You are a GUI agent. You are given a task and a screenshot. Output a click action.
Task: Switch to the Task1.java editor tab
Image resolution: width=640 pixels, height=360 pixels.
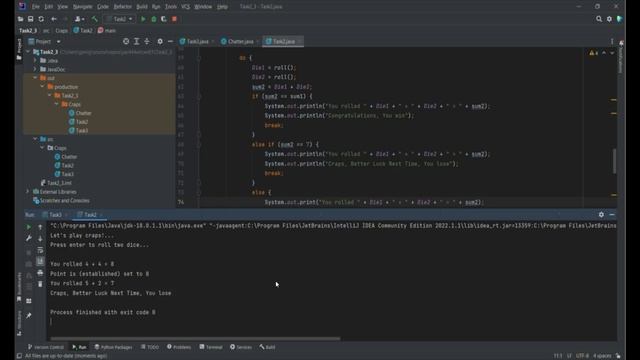[x=197, y=41]
